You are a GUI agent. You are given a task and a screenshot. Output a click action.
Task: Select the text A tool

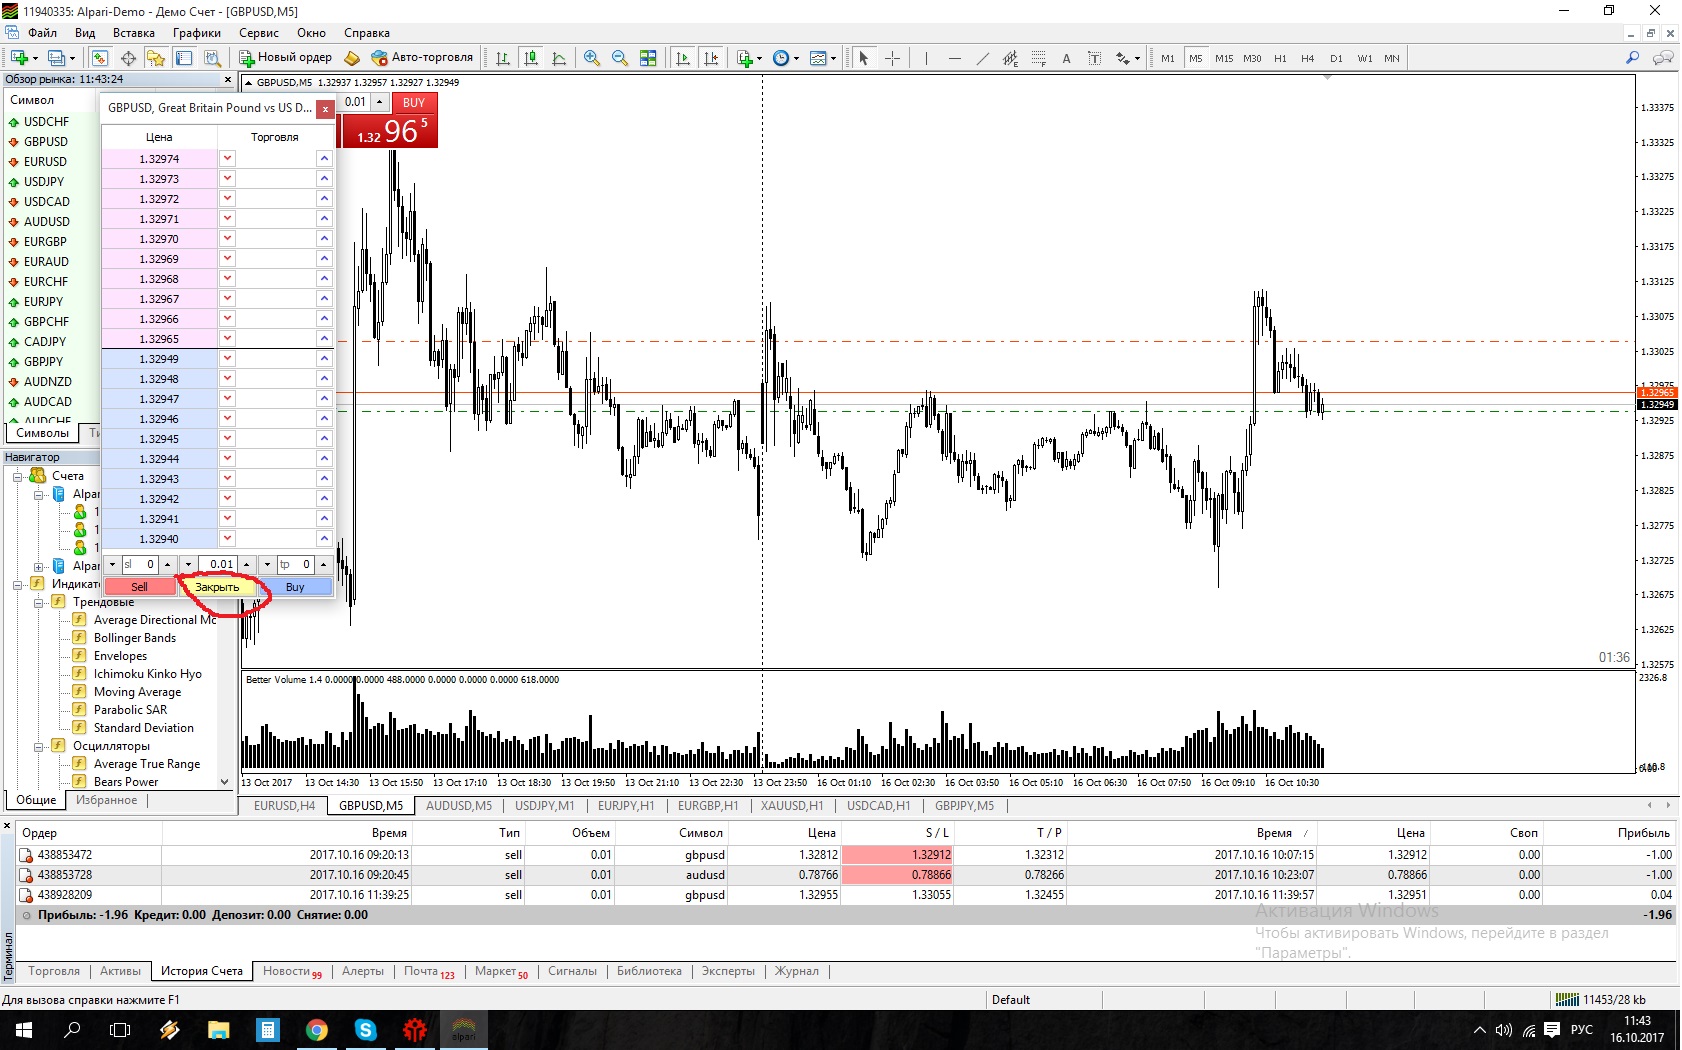(1066, 58)
